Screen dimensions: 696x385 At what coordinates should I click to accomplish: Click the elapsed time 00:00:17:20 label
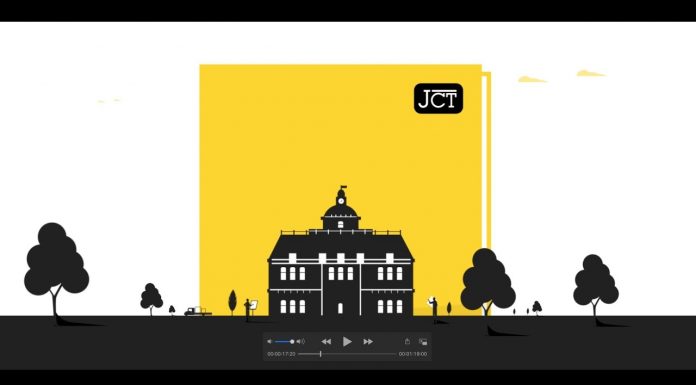281,354
